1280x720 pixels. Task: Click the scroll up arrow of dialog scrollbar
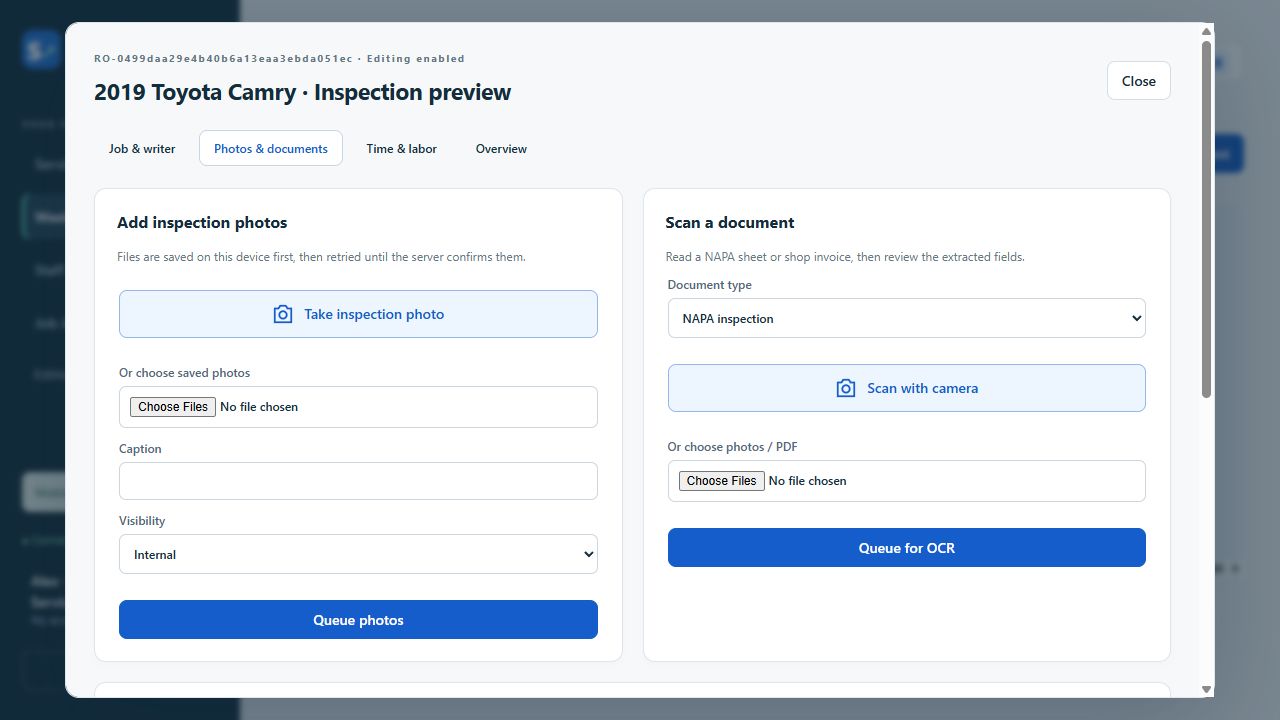point(1206,32)
